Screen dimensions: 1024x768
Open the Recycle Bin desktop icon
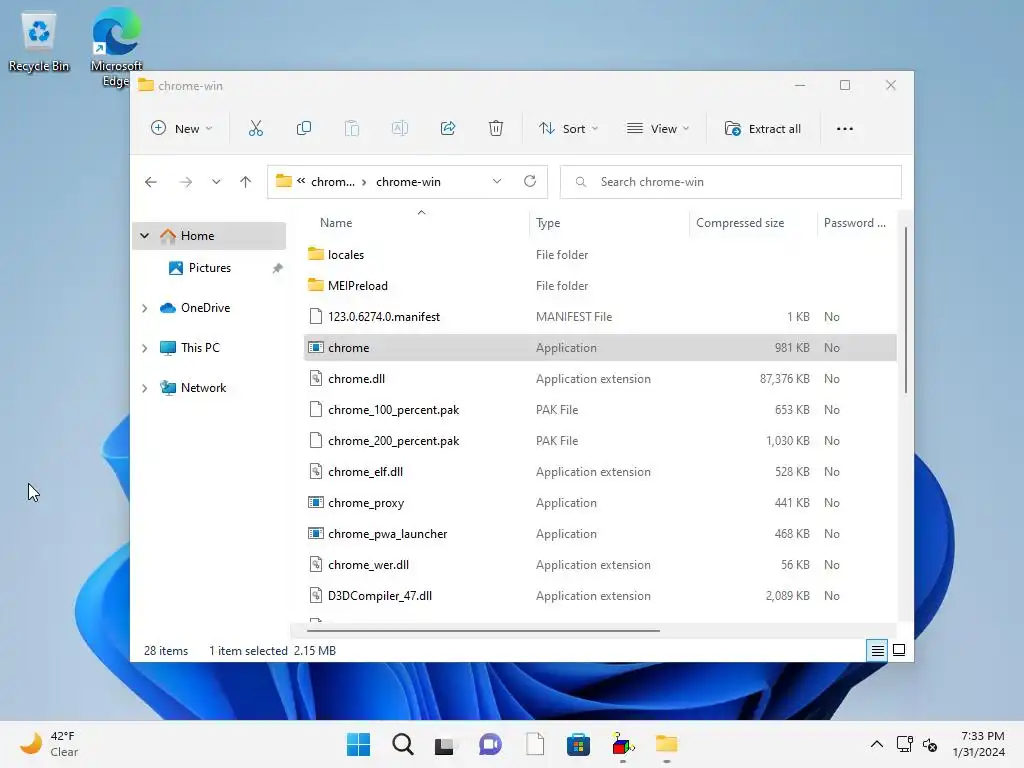tap(39, 42)
